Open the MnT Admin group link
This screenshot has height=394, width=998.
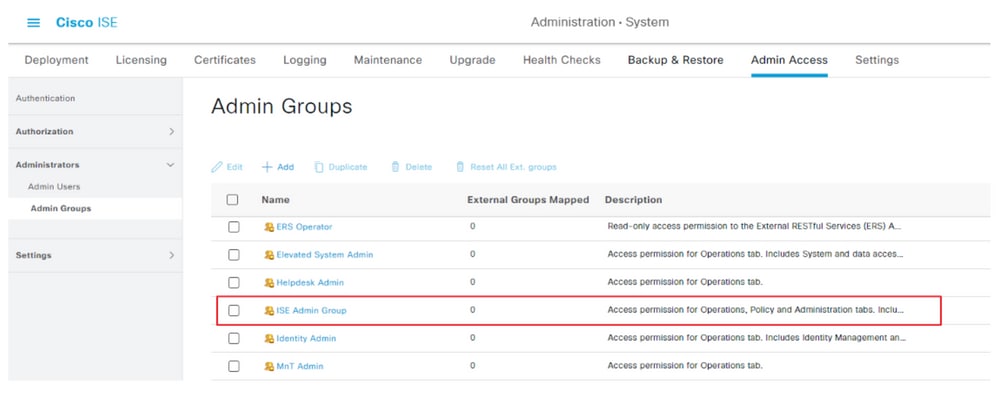click(x=300, y=367)
